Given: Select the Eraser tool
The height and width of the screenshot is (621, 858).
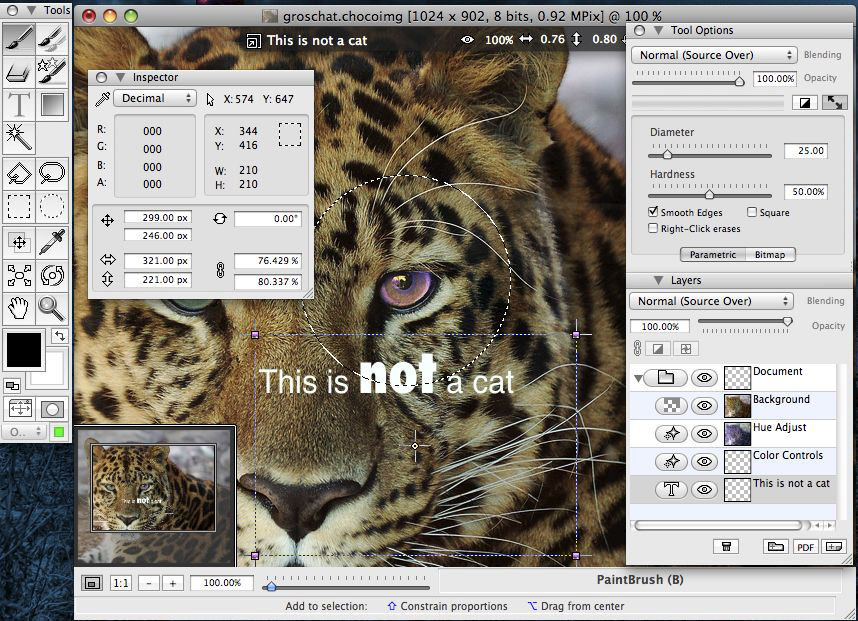Looking at the screenshot, I should click(x=18, y=72).
